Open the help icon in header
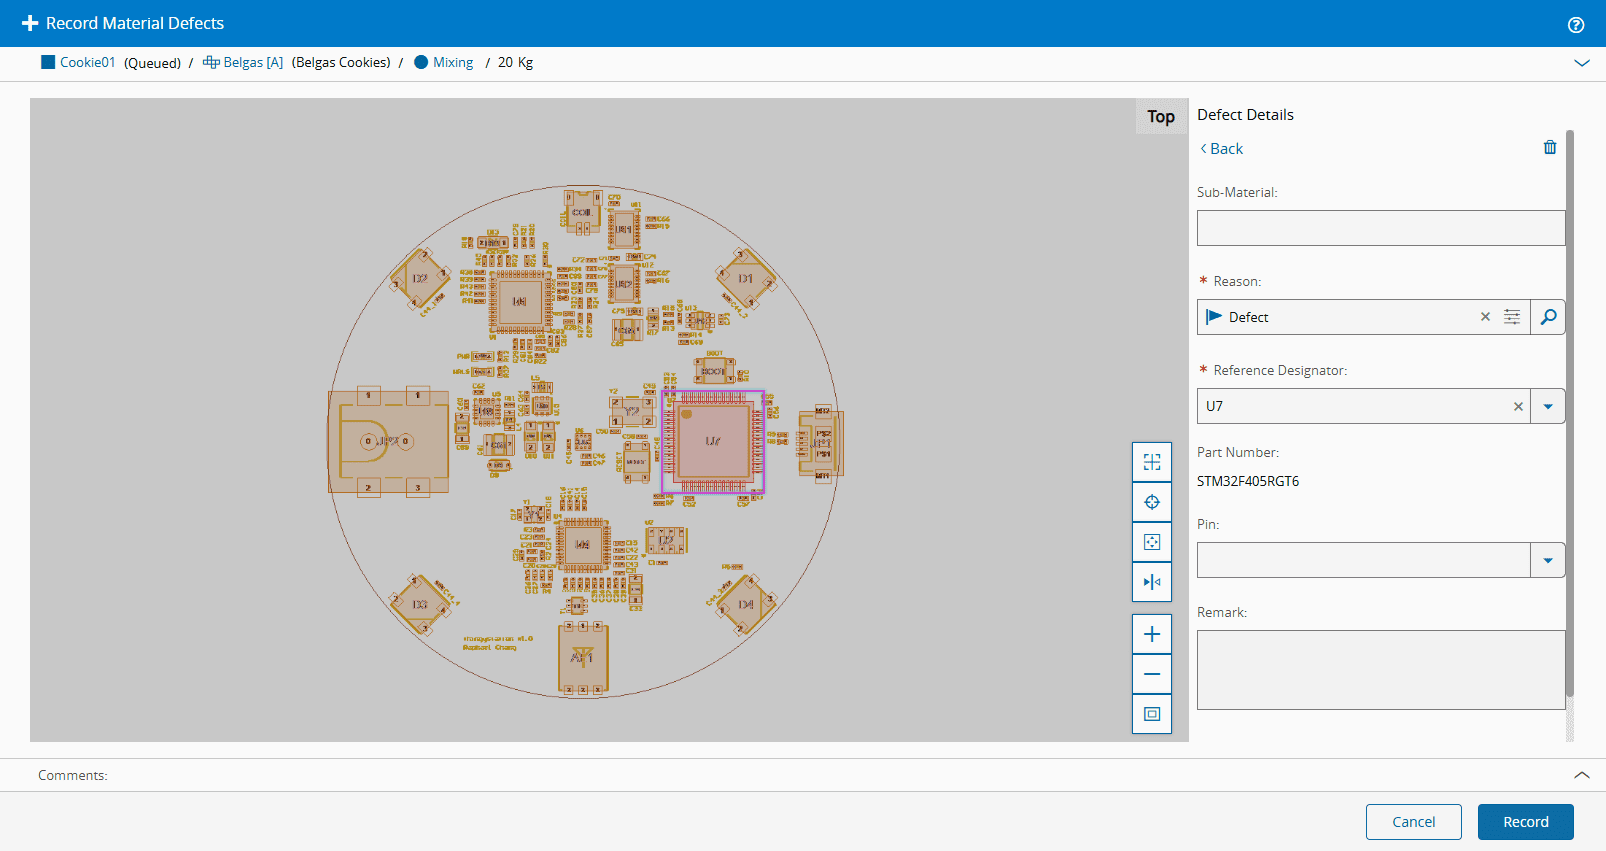Viewport: 1606px width, 851px height. click(1575, 24)
